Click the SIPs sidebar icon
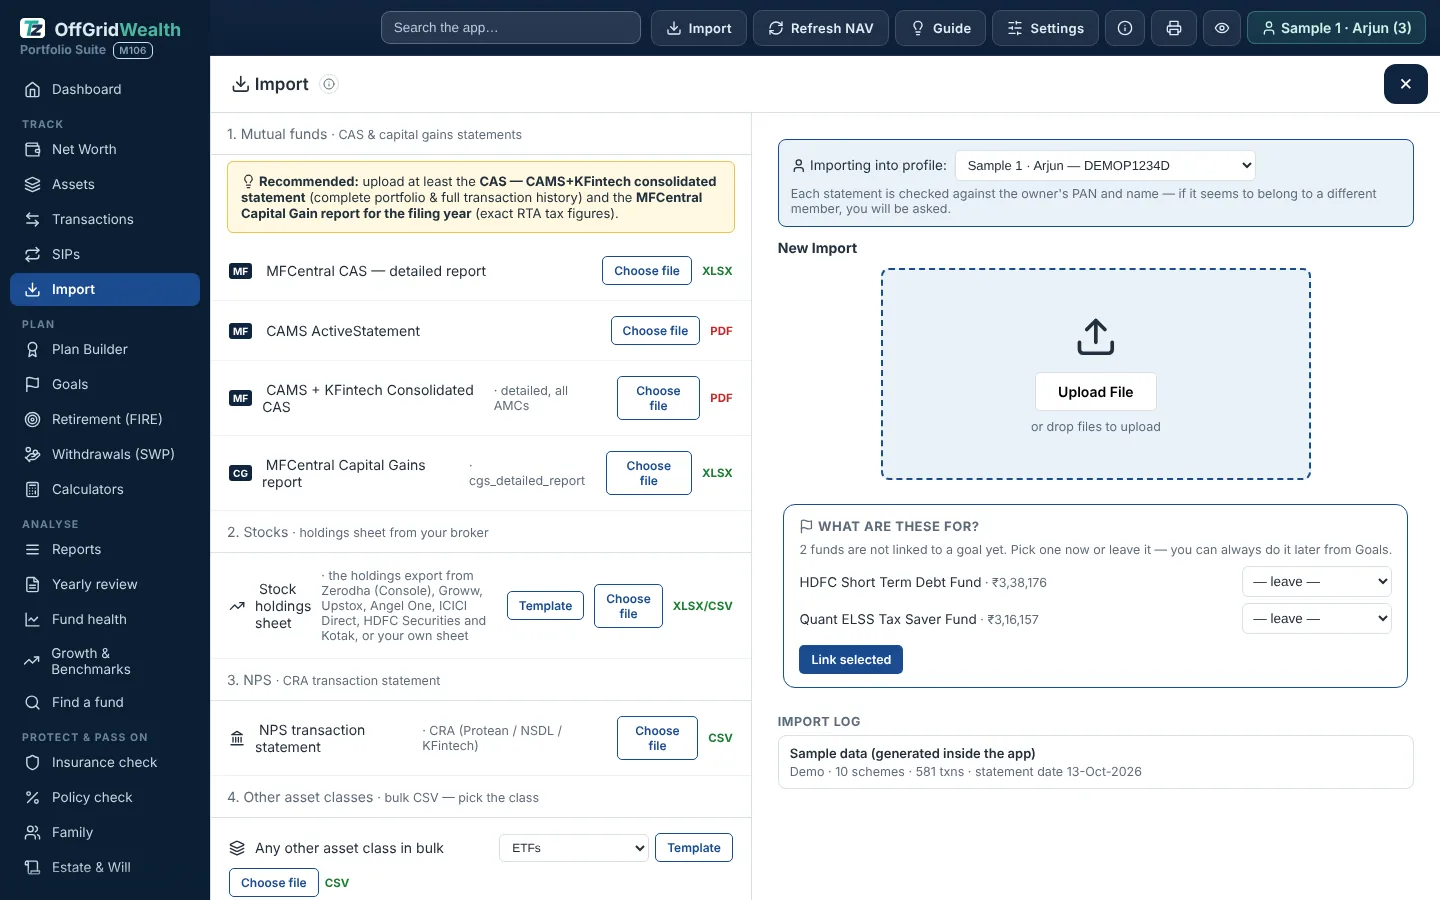Viewport: 1440px width, 900px height. [x=33, y=254]
